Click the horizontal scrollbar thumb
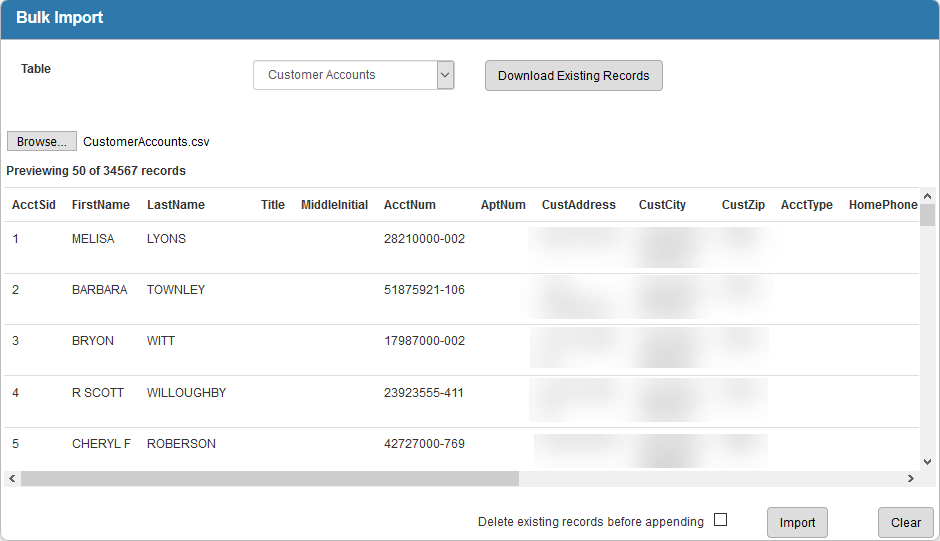Viewport: 940px width, 541px height. [270, 479]
